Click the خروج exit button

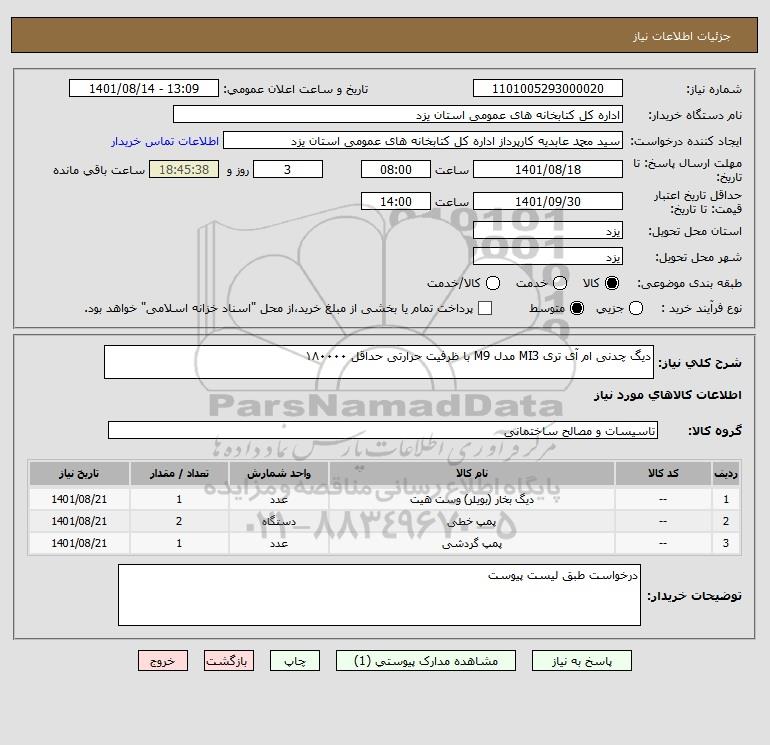click(x=163, y=661)
